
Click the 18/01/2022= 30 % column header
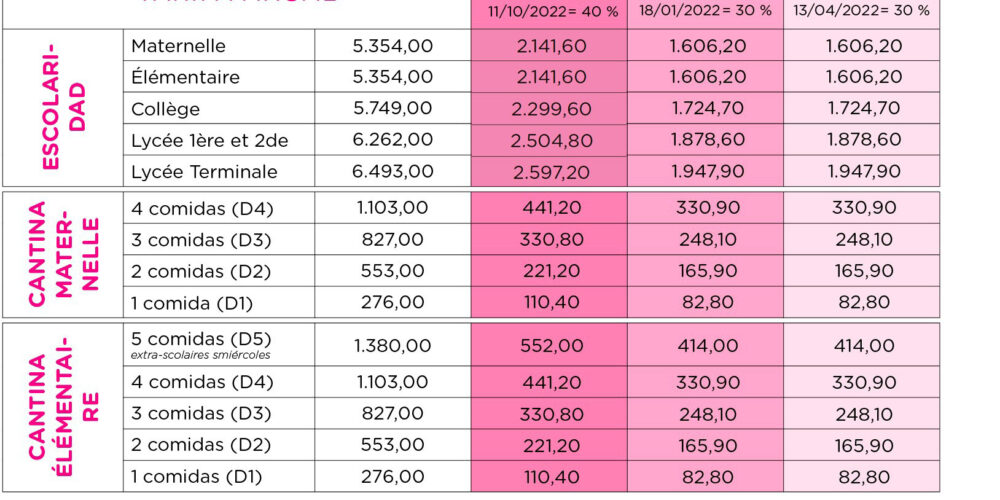pos(705,10)
